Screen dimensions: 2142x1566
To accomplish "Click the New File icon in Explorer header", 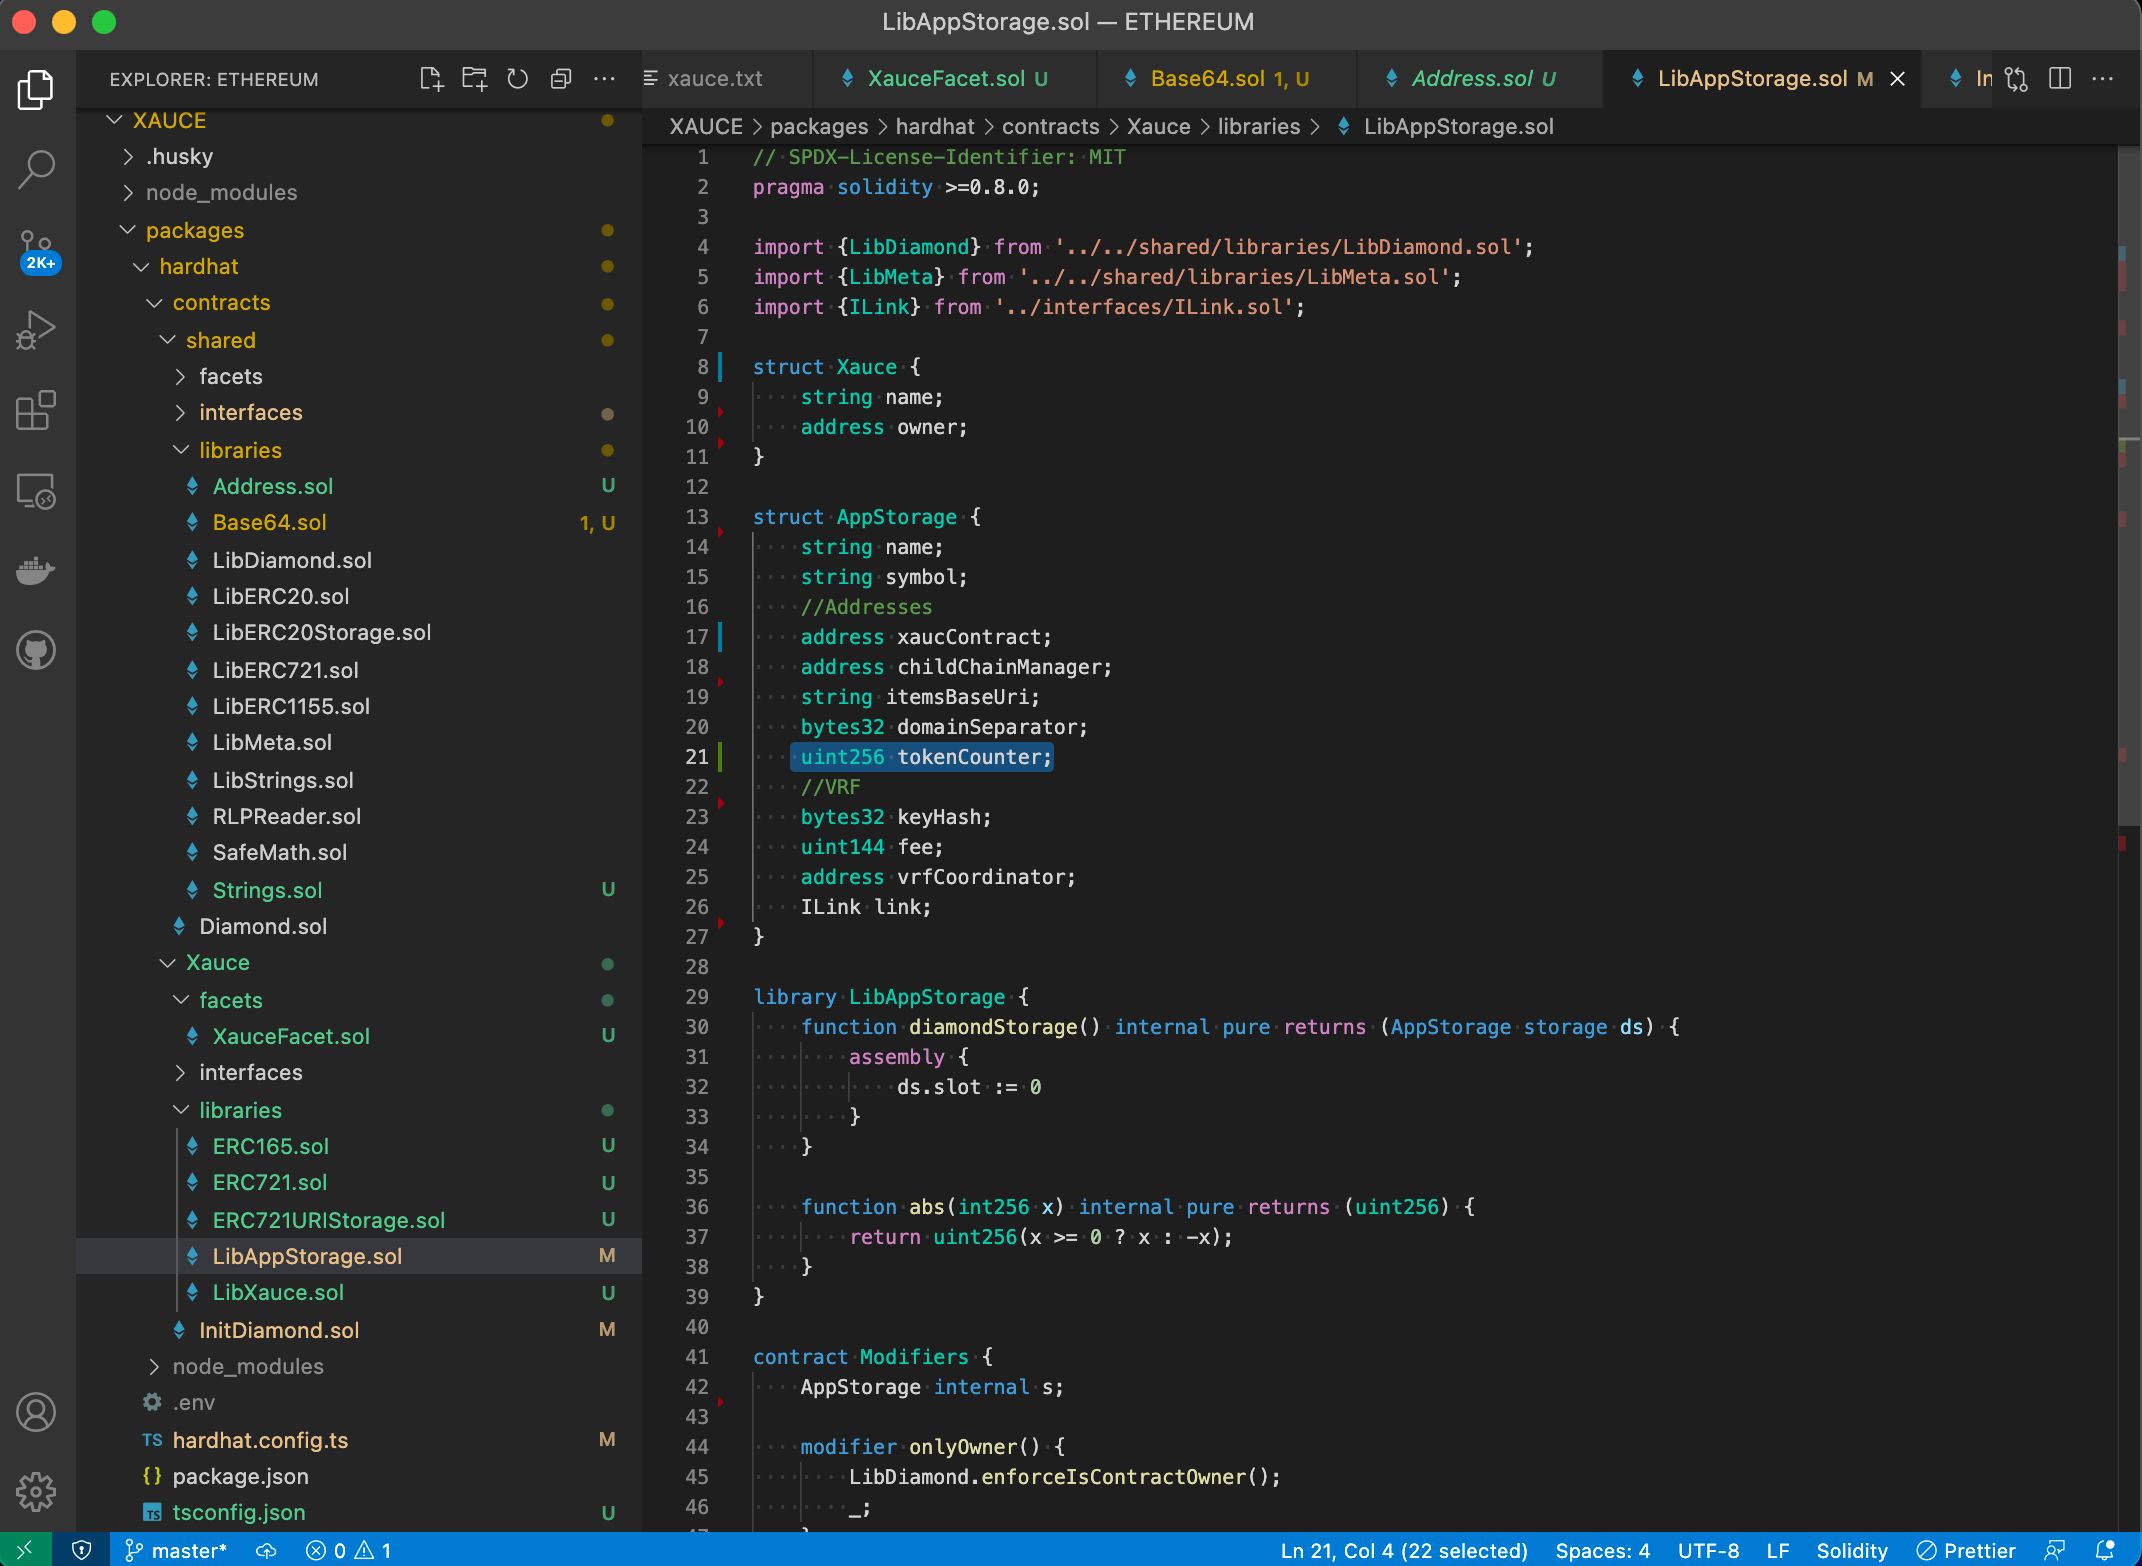I will click(x=431, y=79).
